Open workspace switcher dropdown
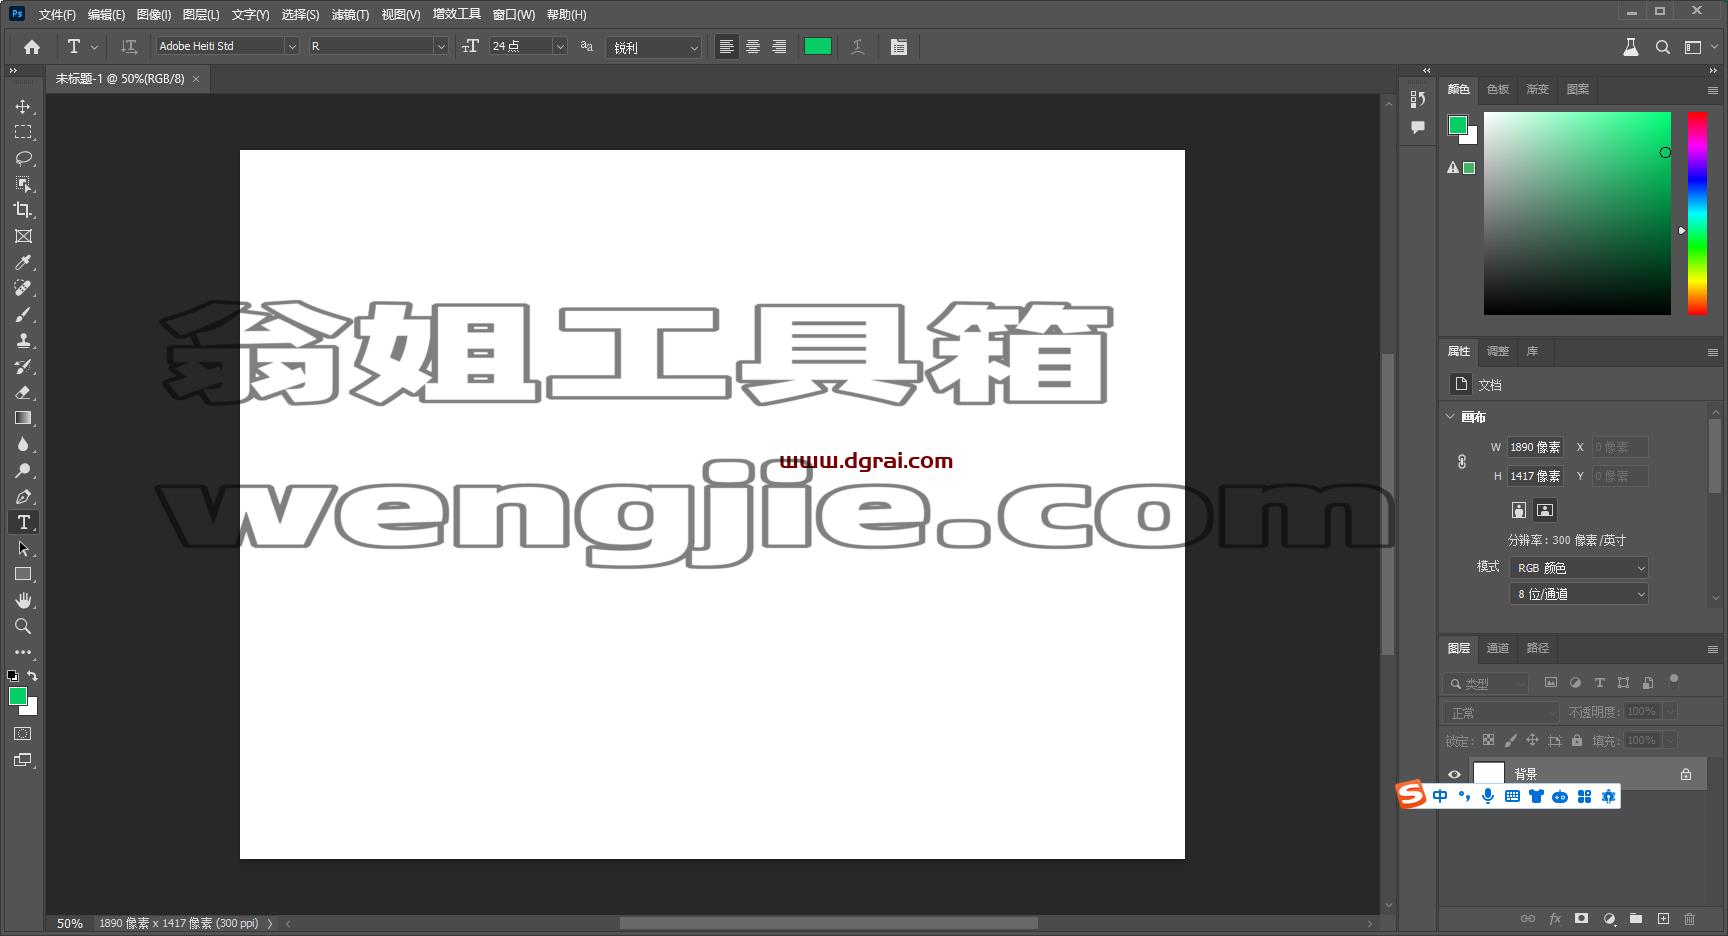This screenshot has width=1728, height=936. (x=1697, y=46)
